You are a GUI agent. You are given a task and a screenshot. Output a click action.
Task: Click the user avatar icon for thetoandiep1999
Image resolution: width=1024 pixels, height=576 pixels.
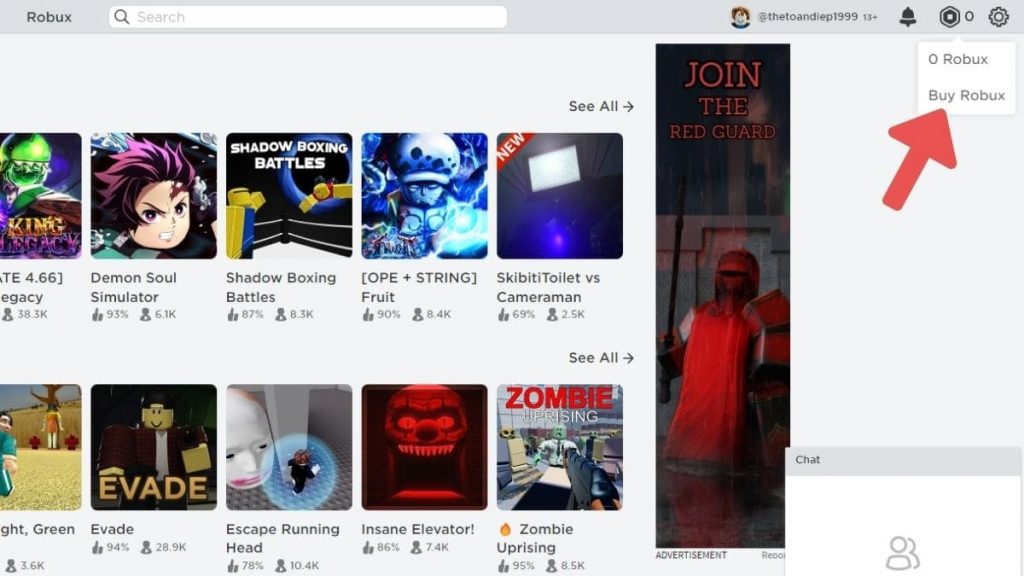[x=740, y=17]
